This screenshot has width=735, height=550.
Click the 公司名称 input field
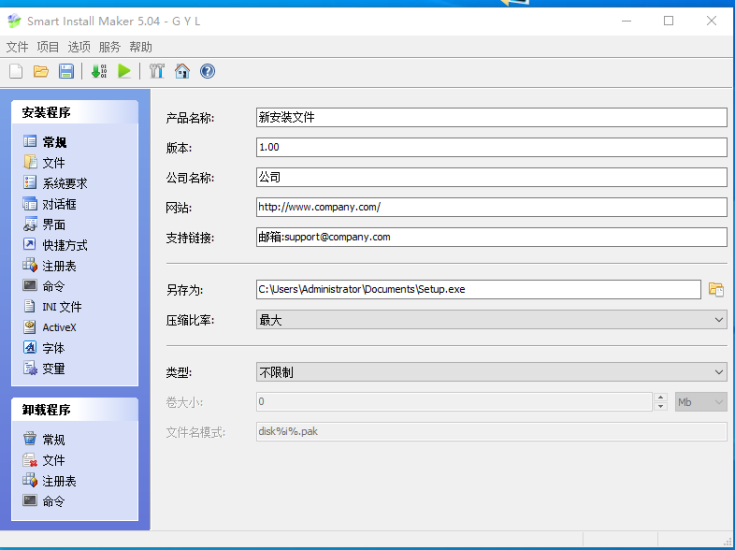pos(491,177)
